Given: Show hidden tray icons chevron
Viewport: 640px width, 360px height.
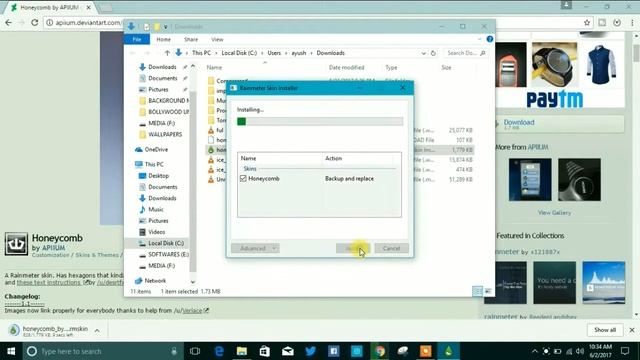Looking at the screenshot, I should pyautogui.click(x=534, y=351).
